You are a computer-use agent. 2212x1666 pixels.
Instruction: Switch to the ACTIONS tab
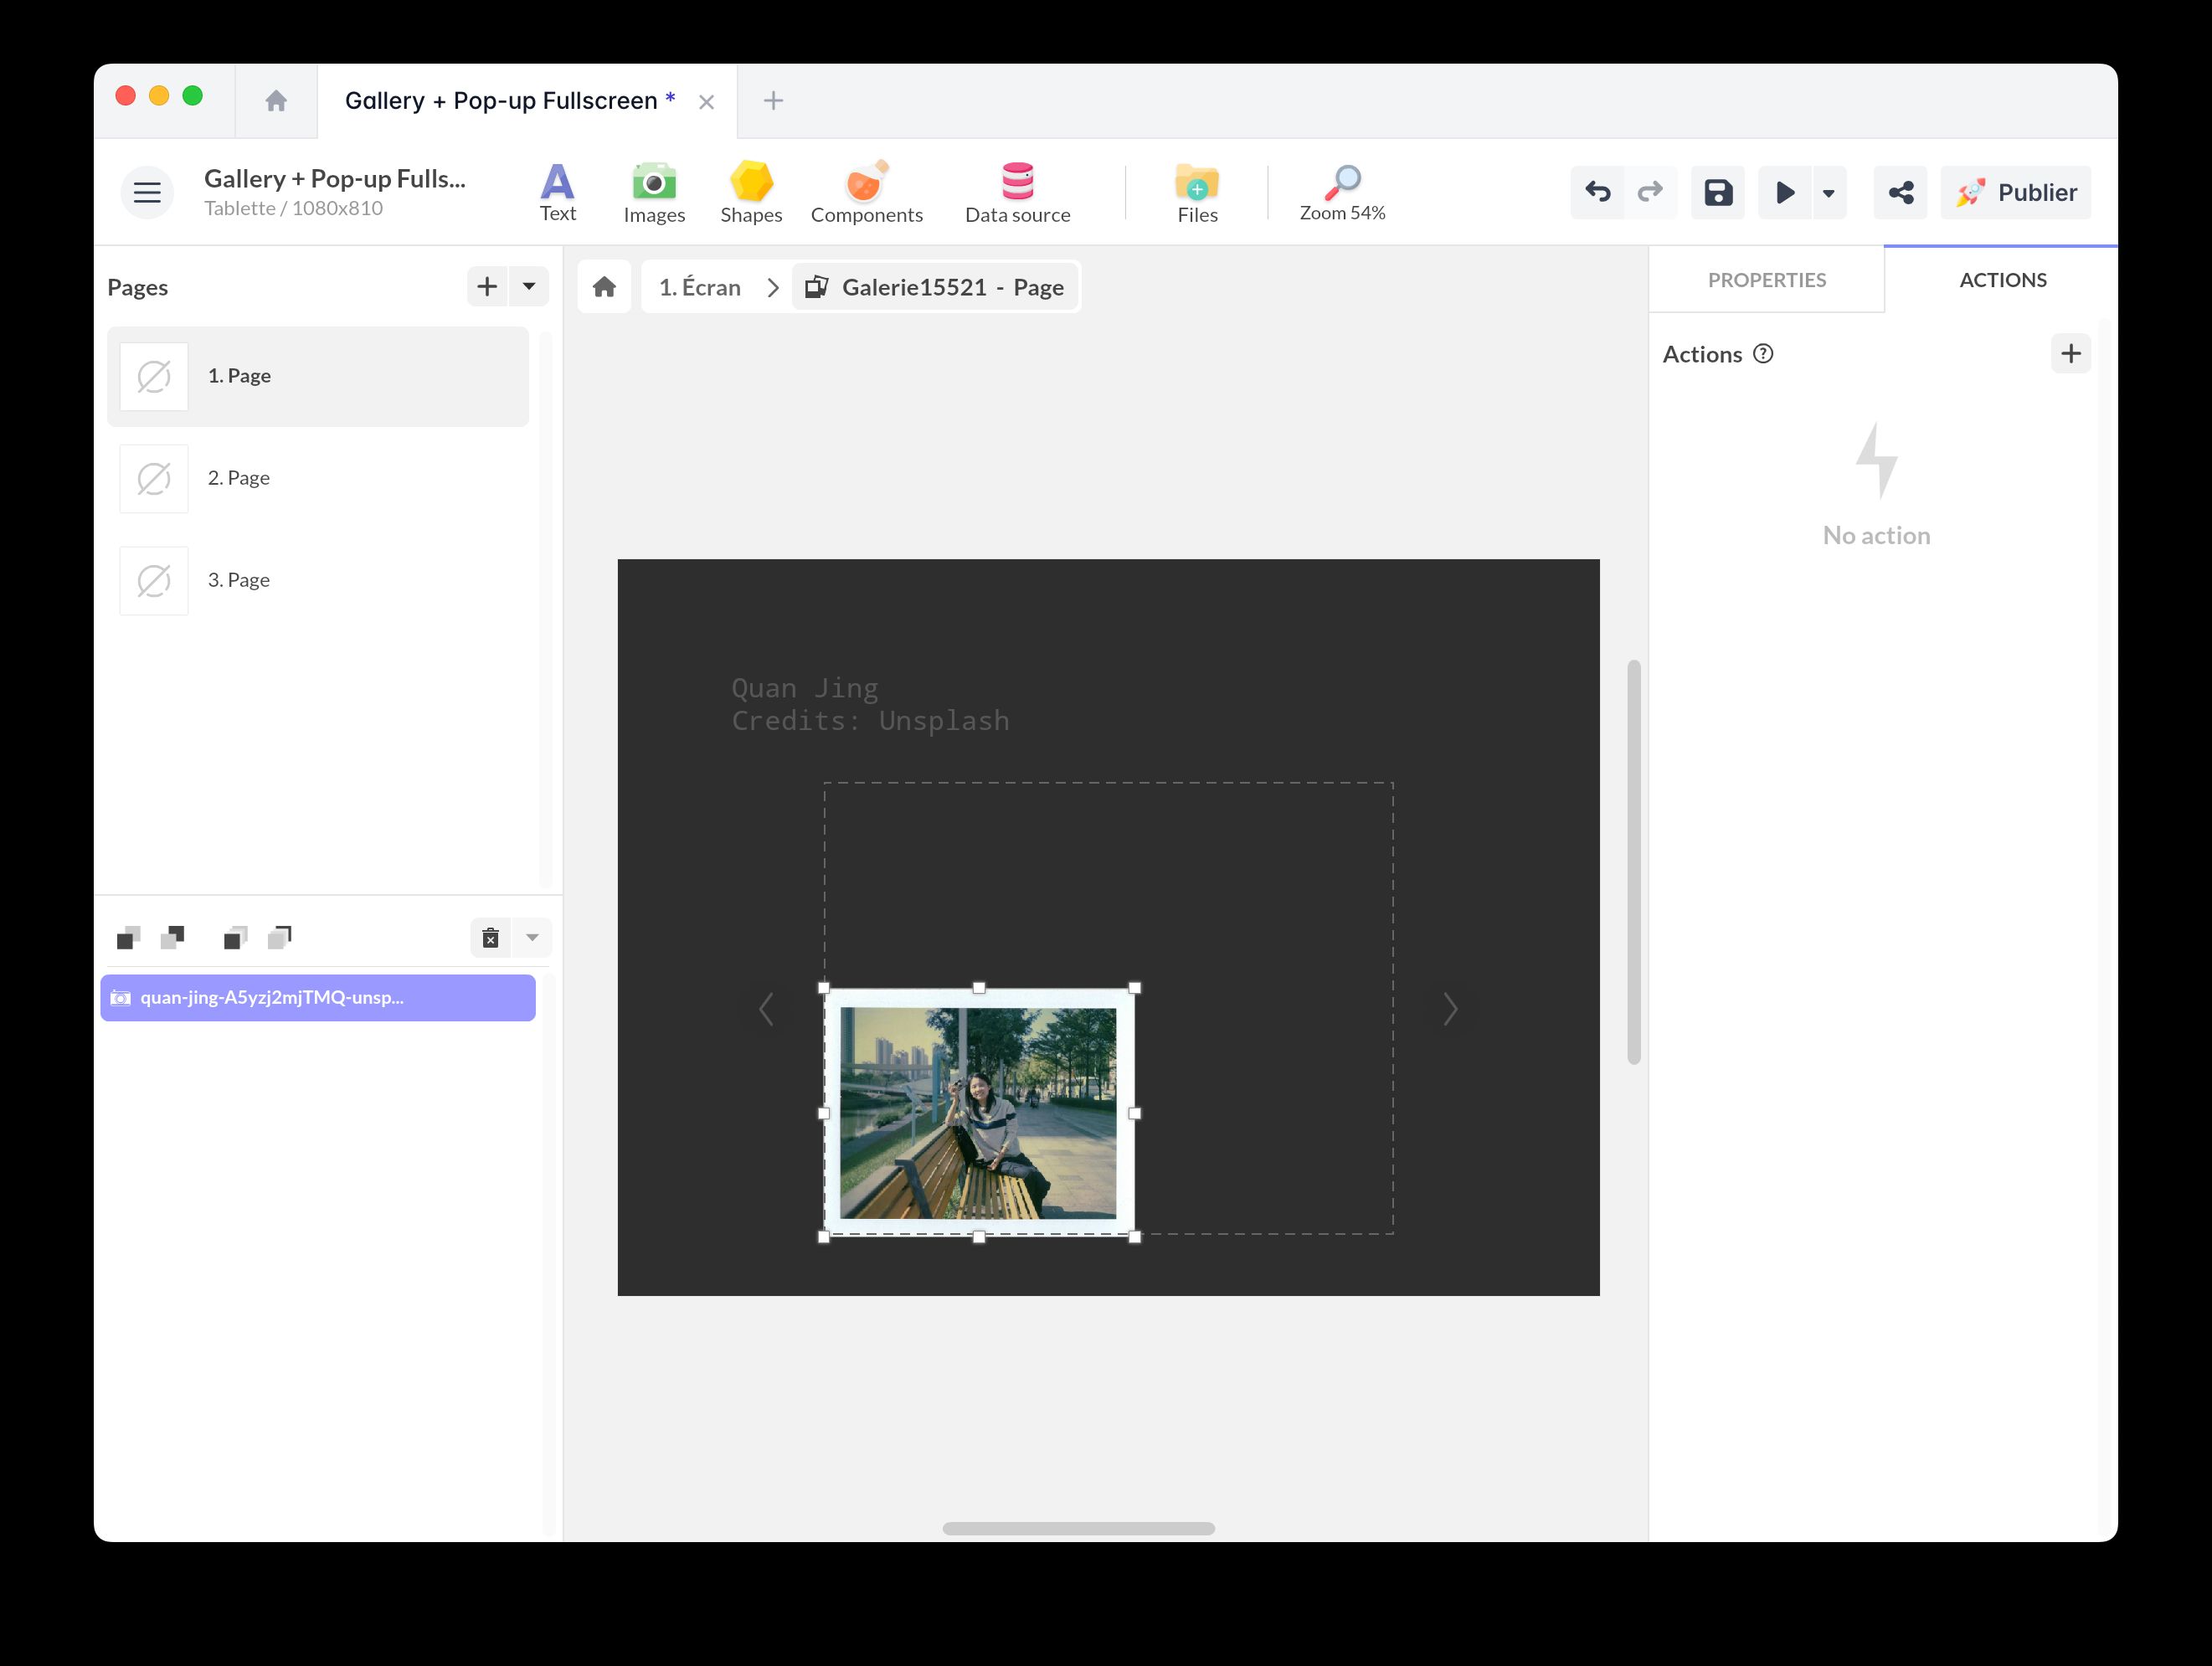click(2001, 280)
